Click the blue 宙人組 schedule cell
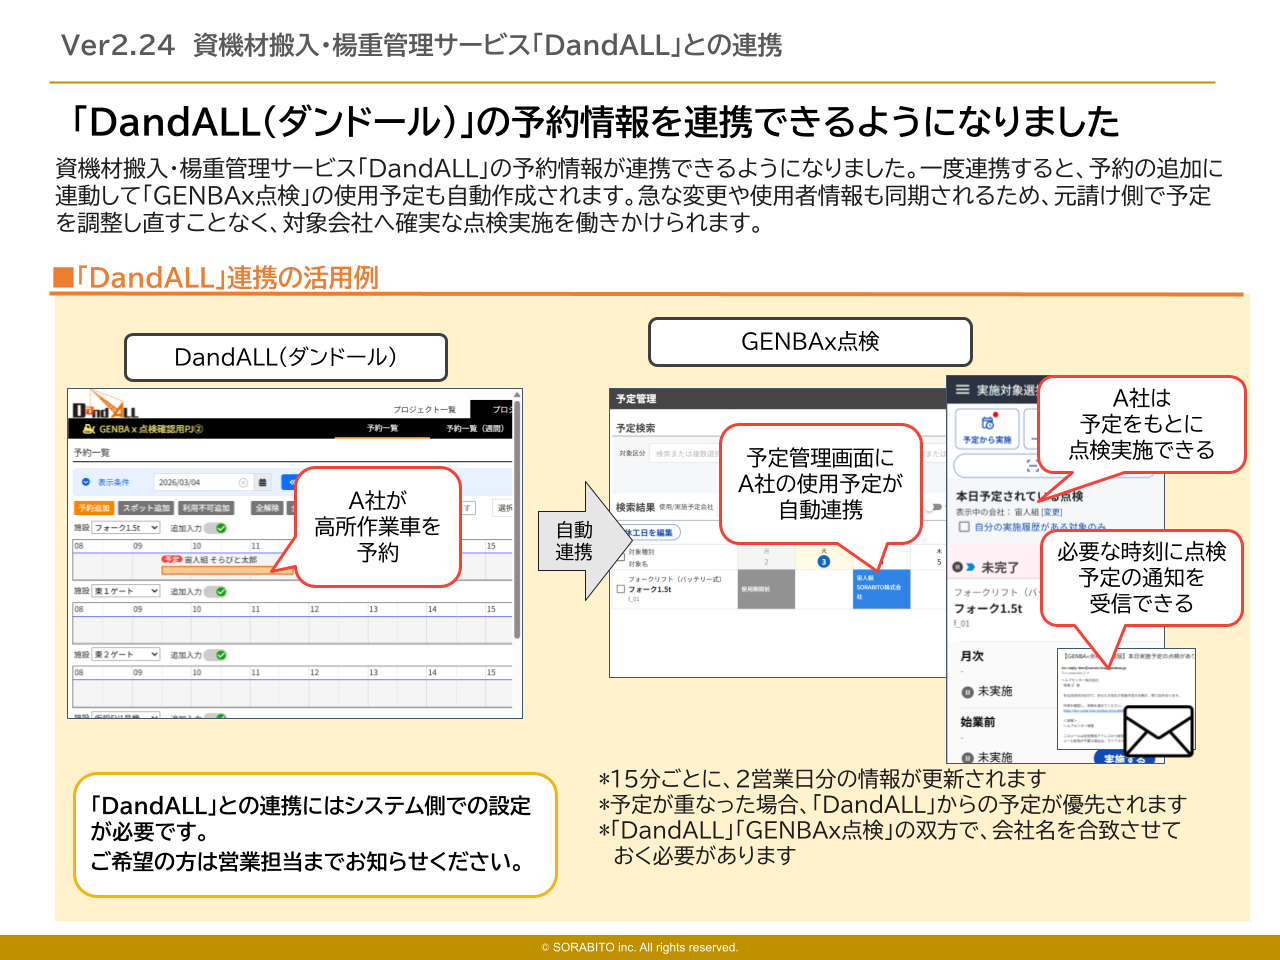Screen dimensions: 1280x960 880,588
